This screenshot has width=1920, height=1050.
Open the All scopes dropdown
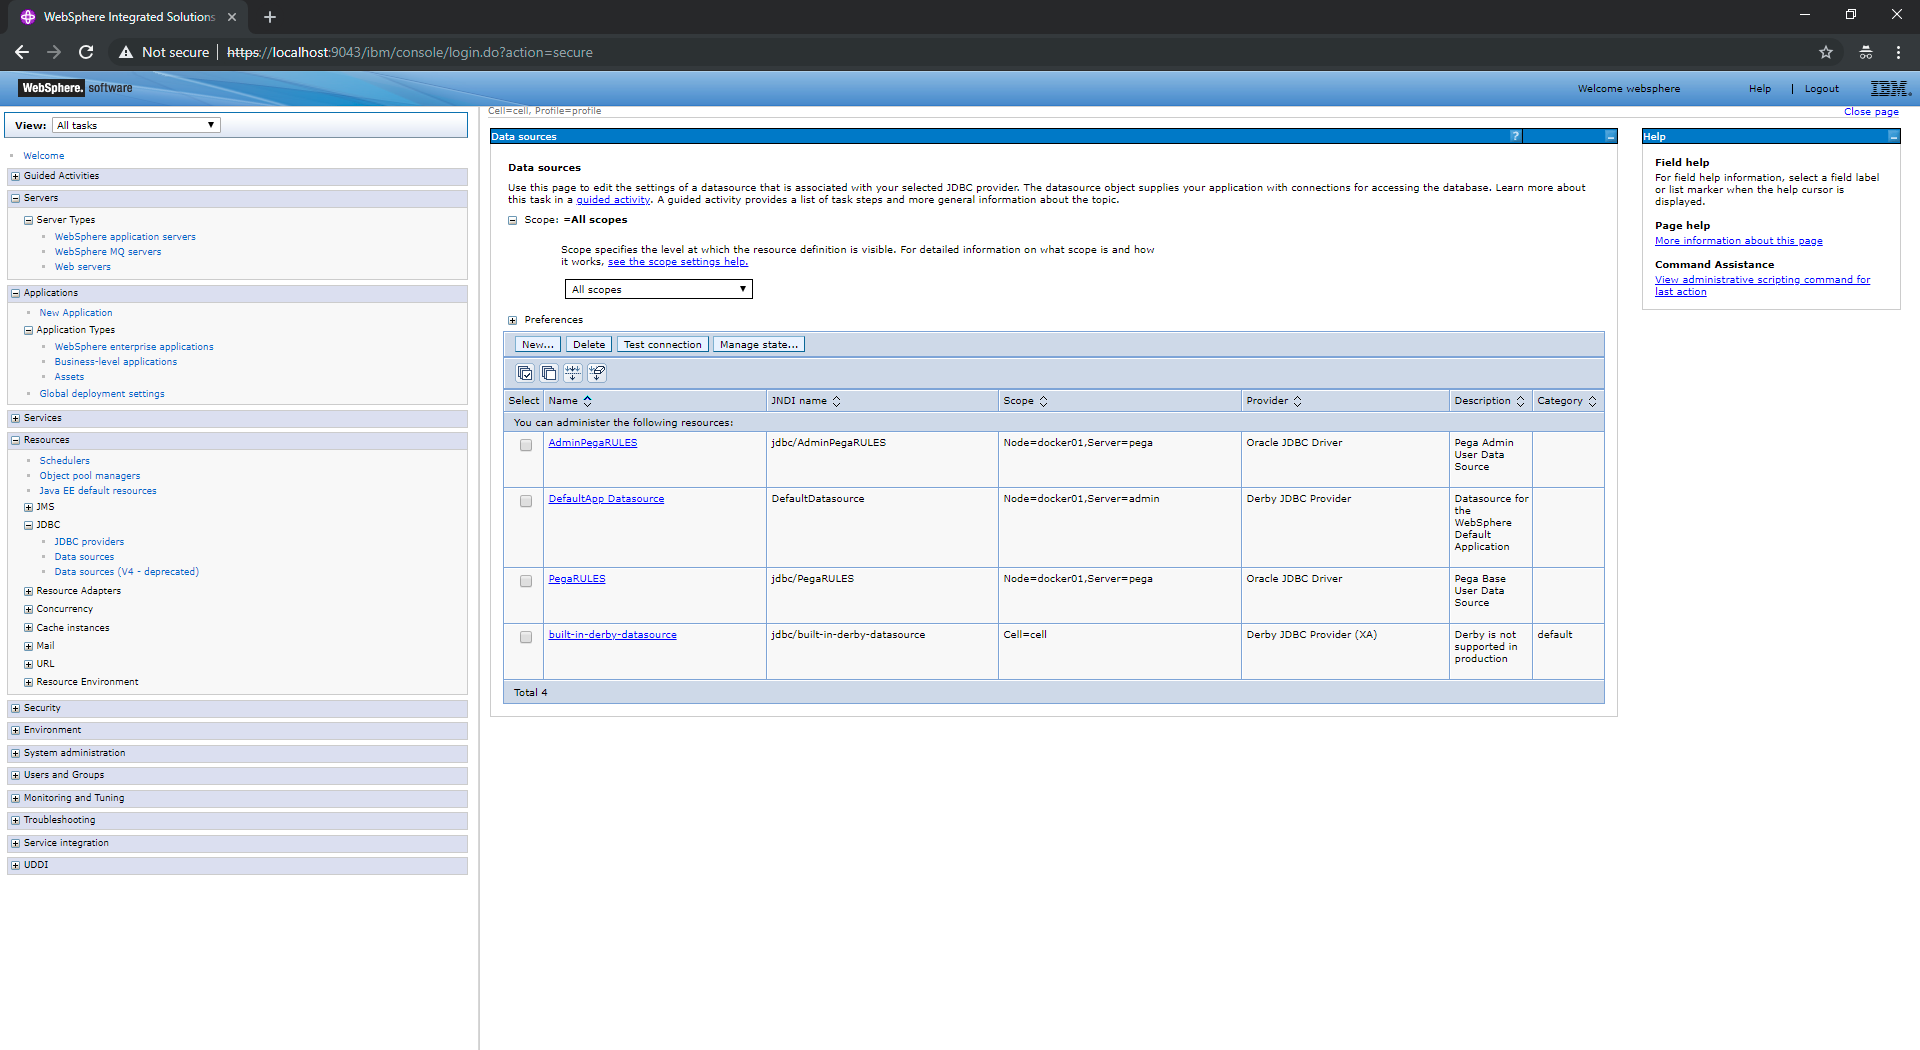point(659,289)
